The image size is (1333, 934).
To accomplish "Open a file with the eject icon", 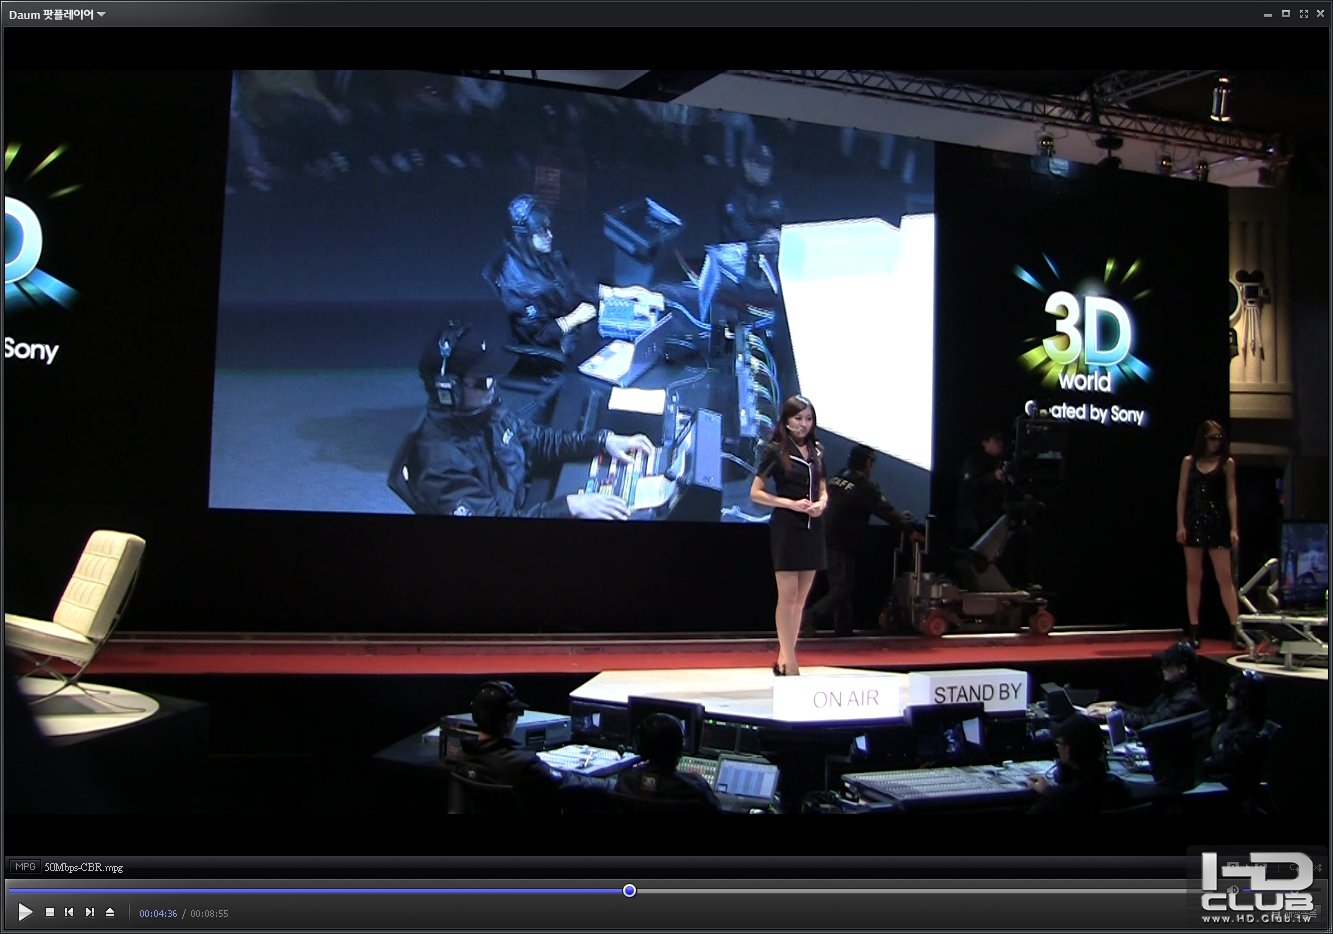I will pyautogui.click(x=110, y=912).
